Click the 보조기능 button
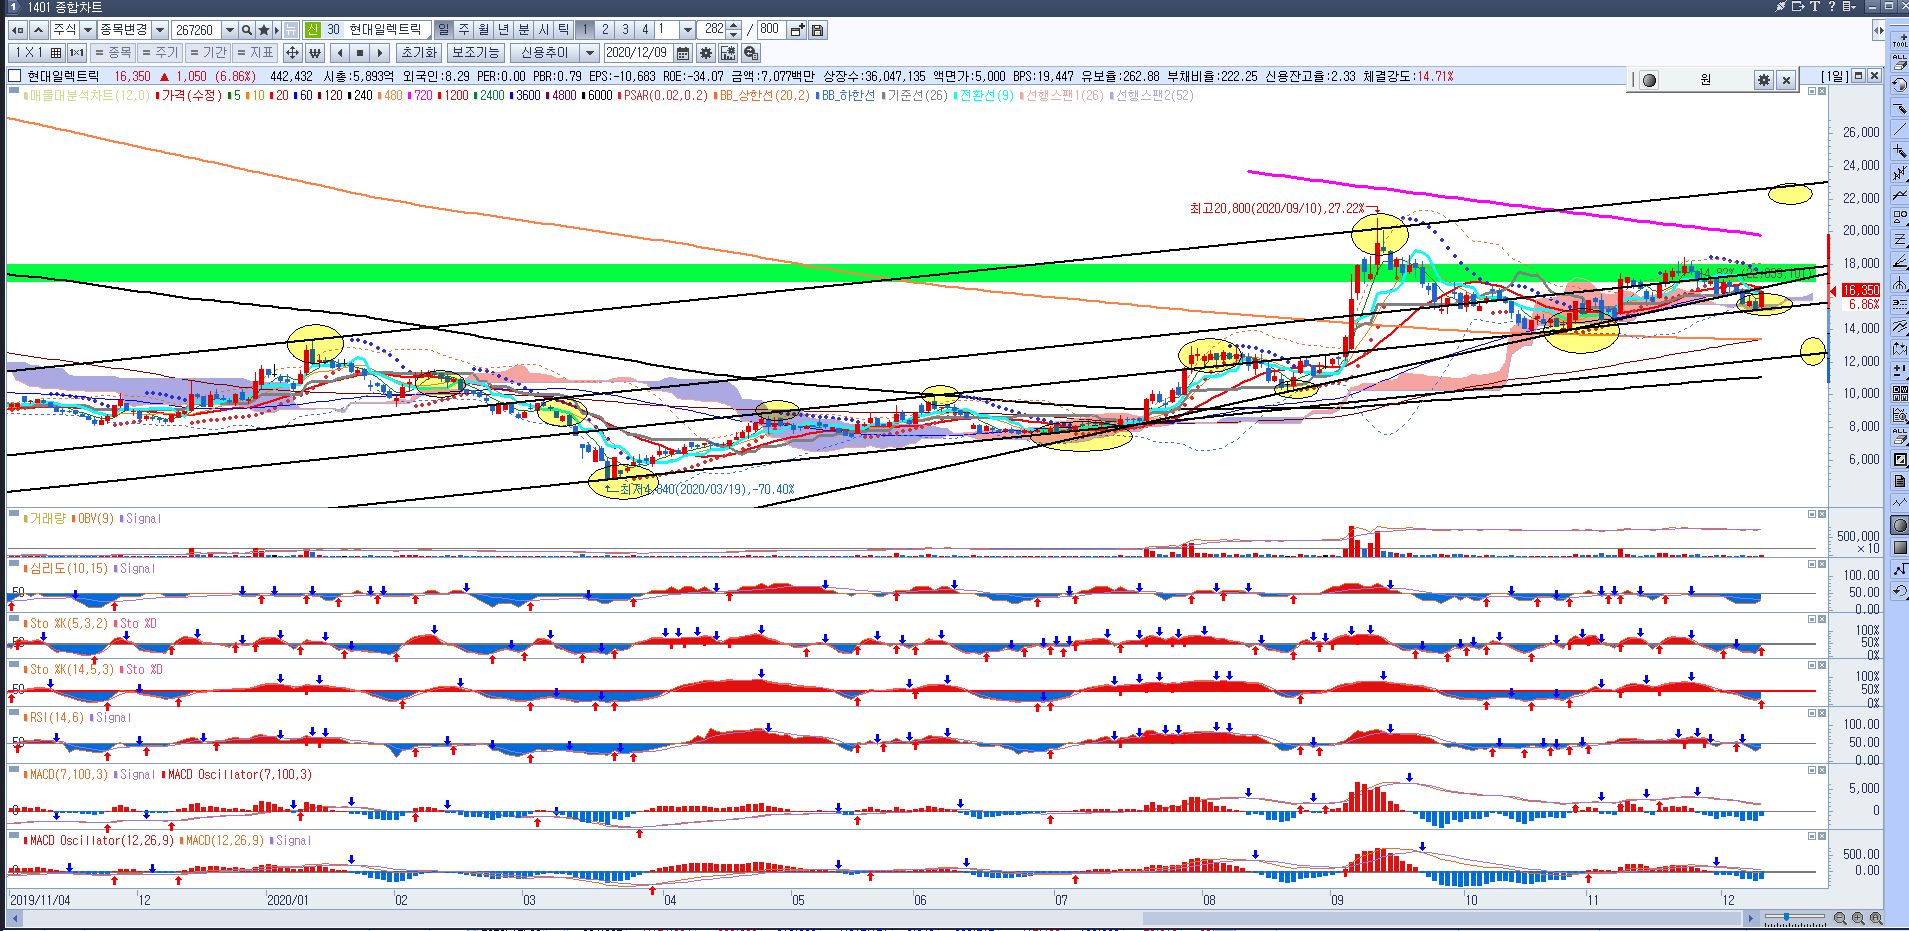 tap(475, 53)
